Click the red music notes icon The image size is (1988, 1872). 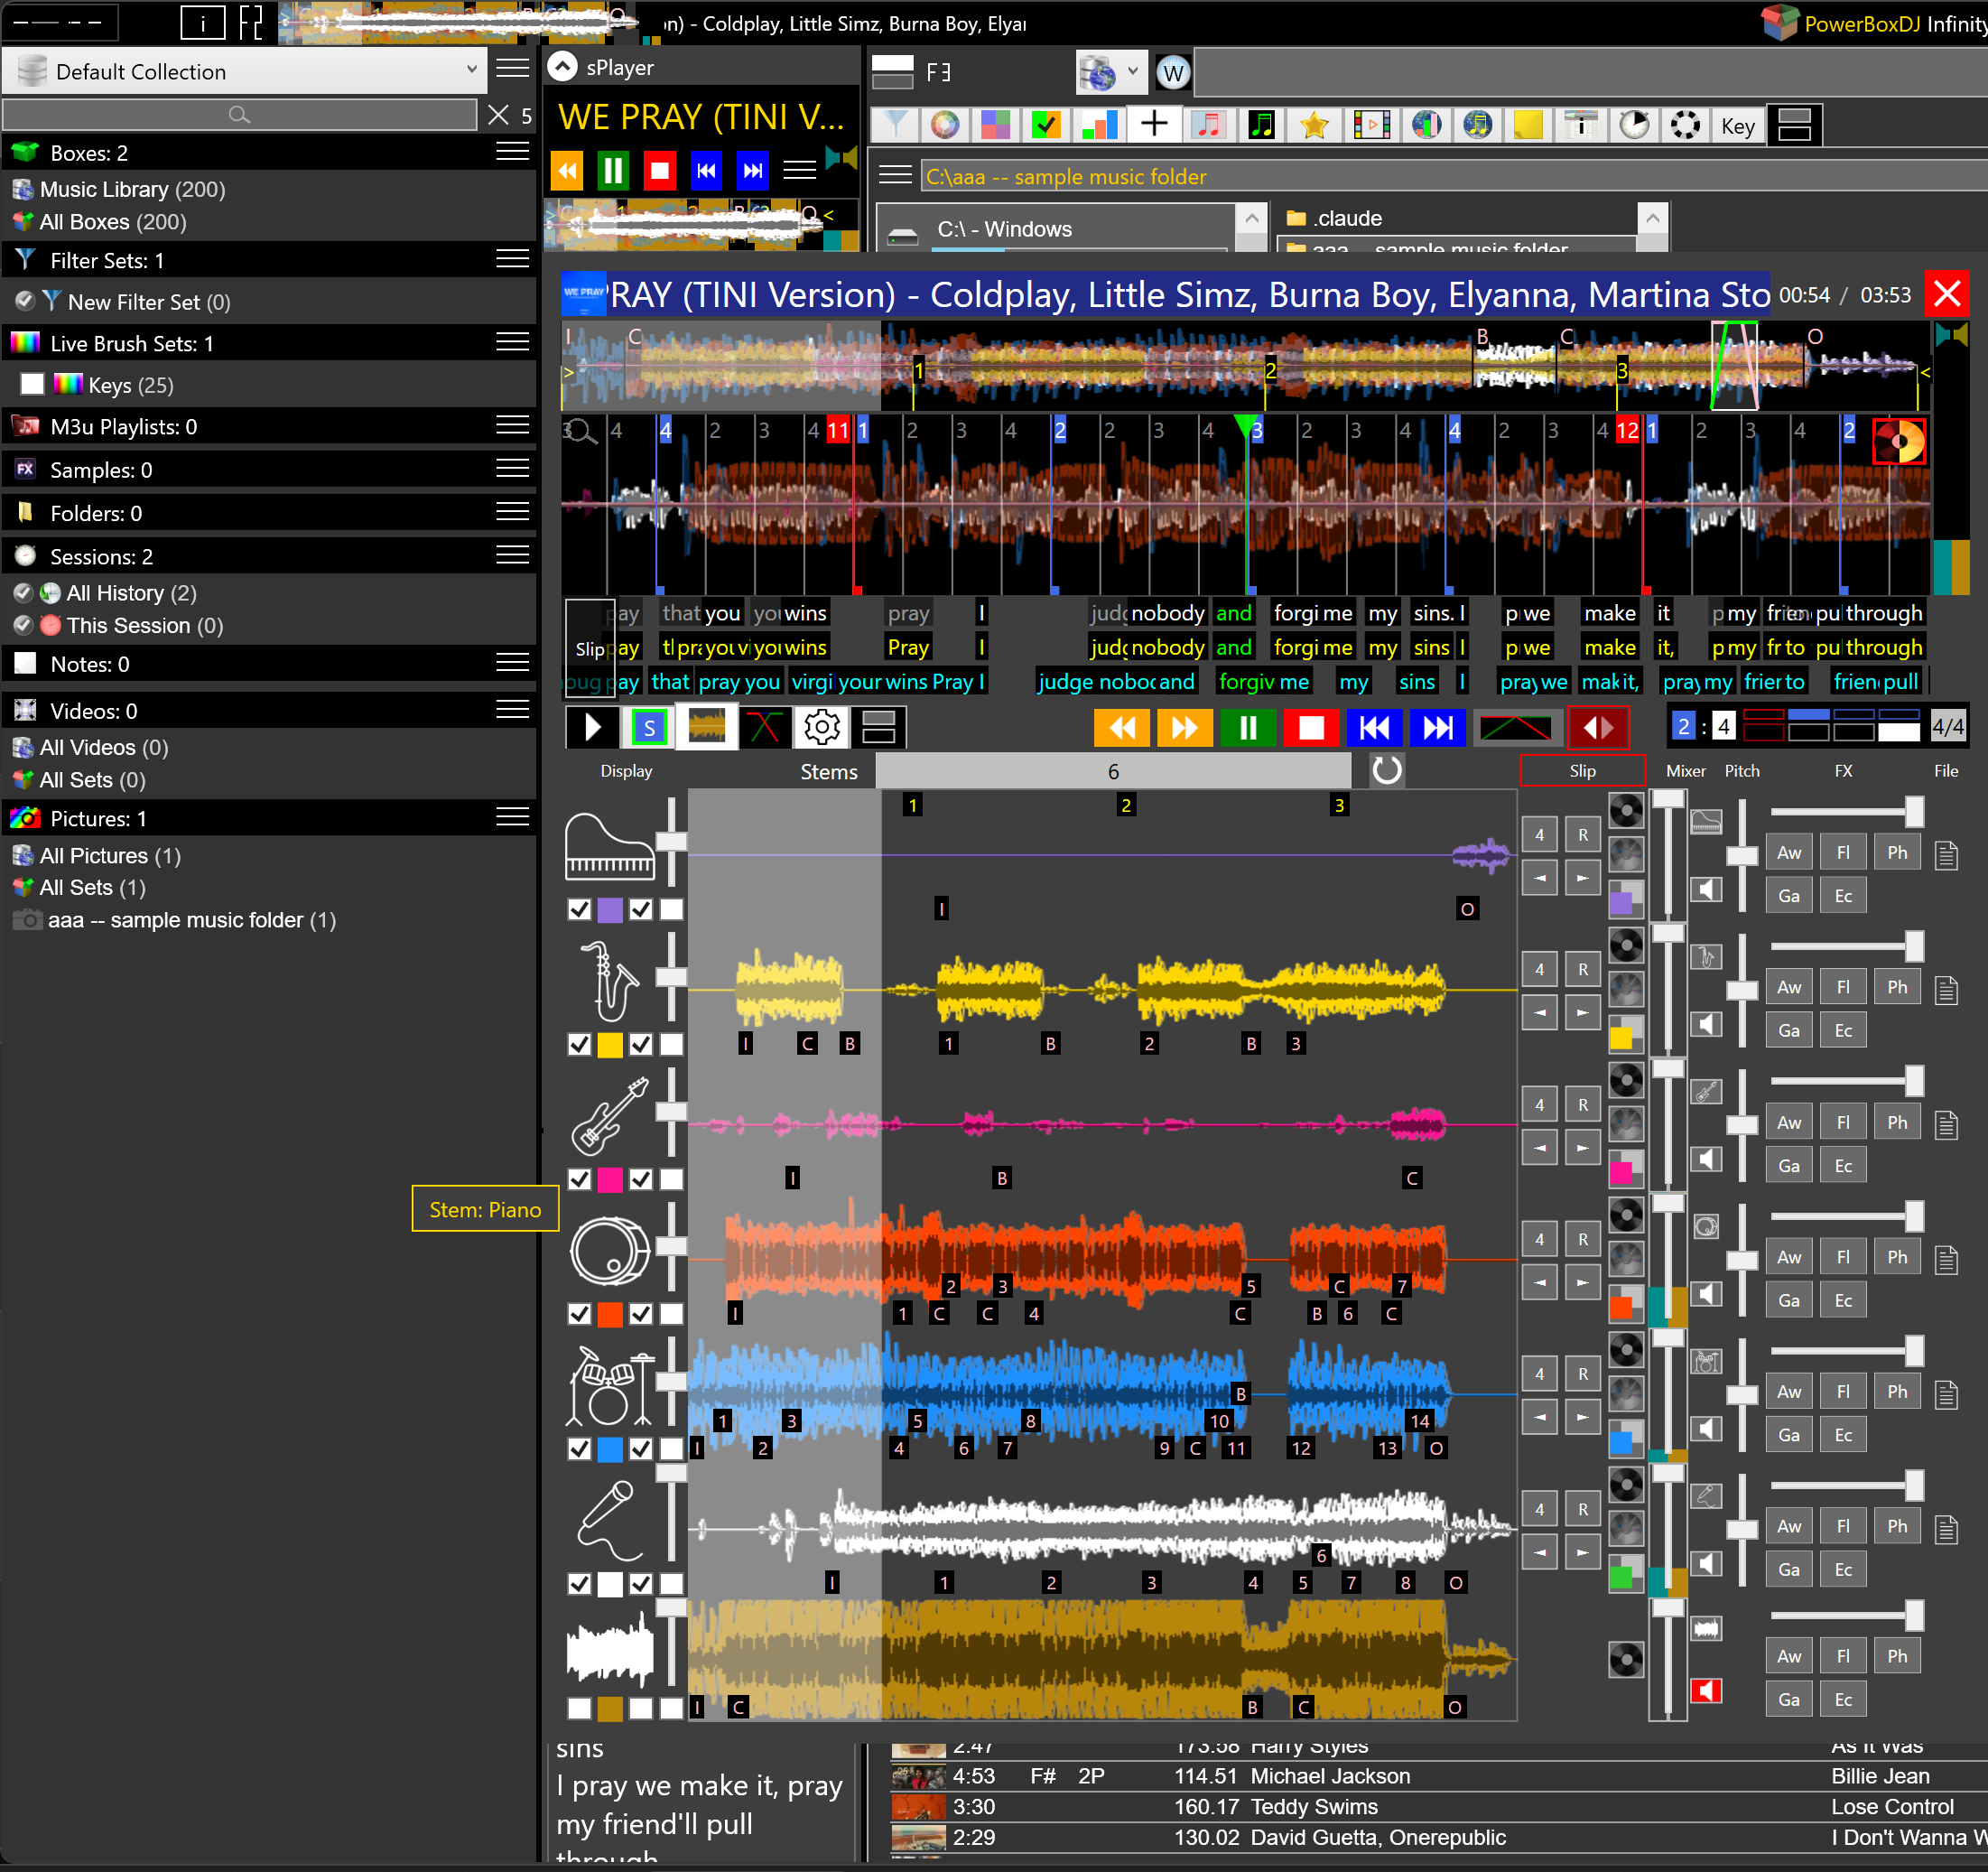click(x=1208, y=125)
